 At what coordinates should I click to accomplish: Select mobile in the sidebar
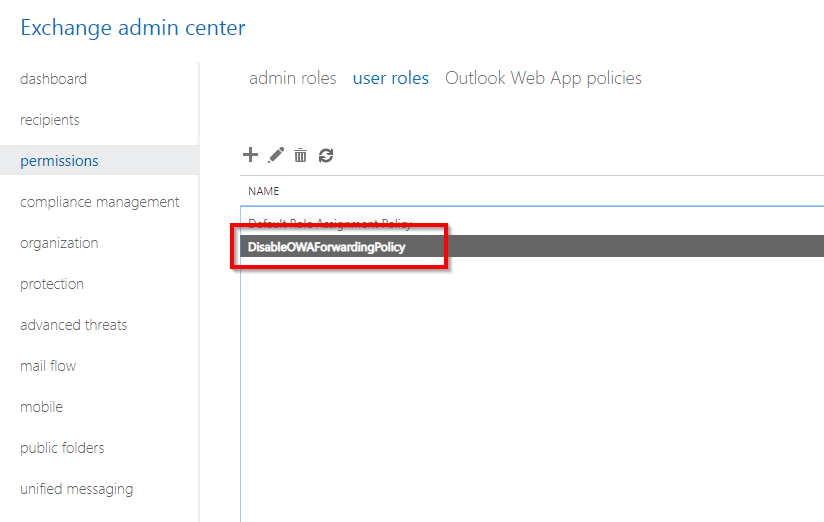pos(41,407)
